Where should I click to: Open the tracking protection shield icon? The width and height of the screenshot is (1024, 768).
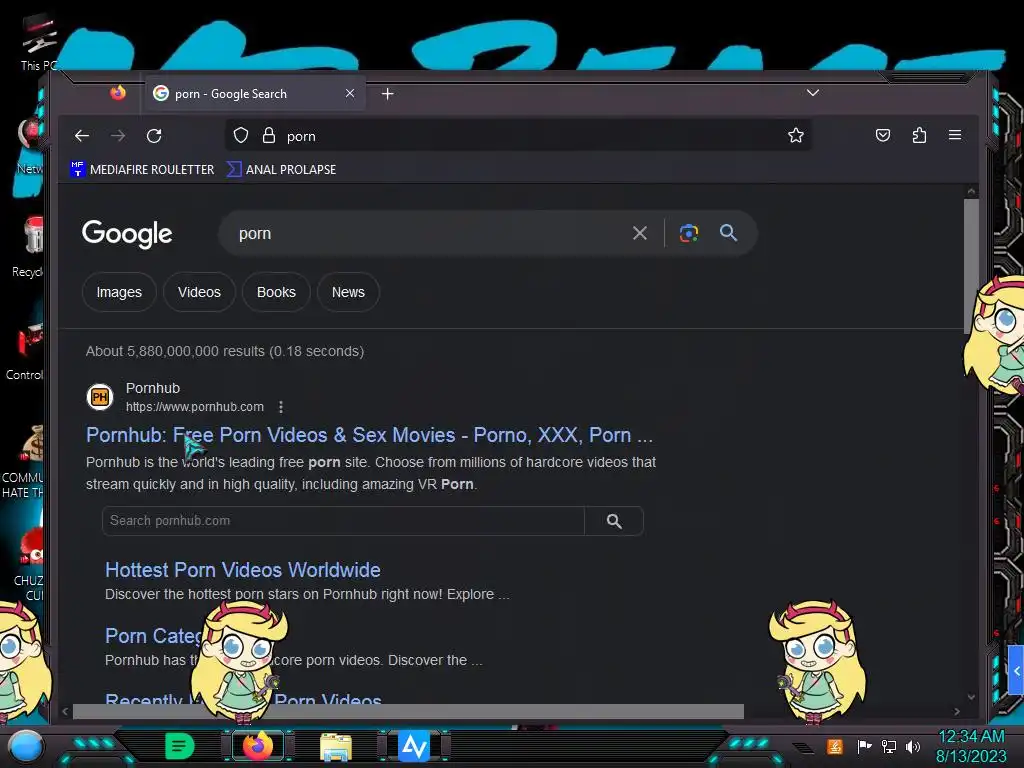pyautogui.click(x=241, y=136)
